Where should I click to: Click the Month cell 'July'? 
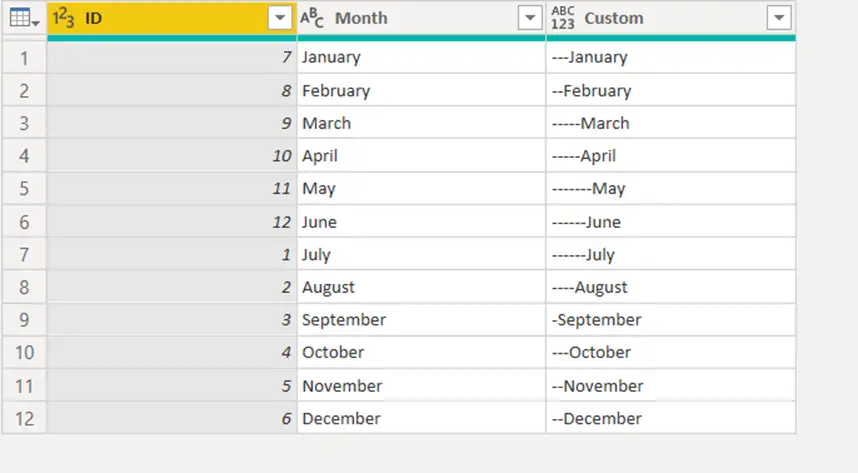point(421,255)
